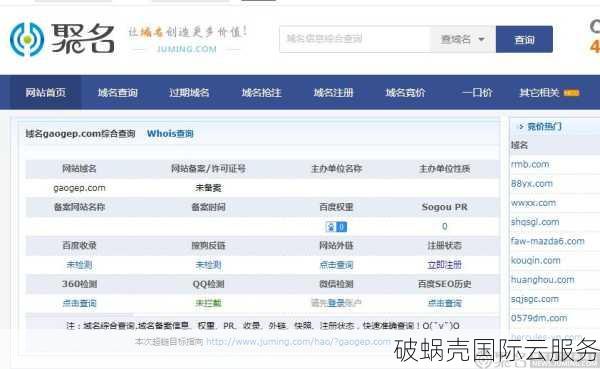Image resolution: width=600 pixels, height=369 pixels.
Task: Click 点击查询 under 百度SEO历史
Action: 444,303
